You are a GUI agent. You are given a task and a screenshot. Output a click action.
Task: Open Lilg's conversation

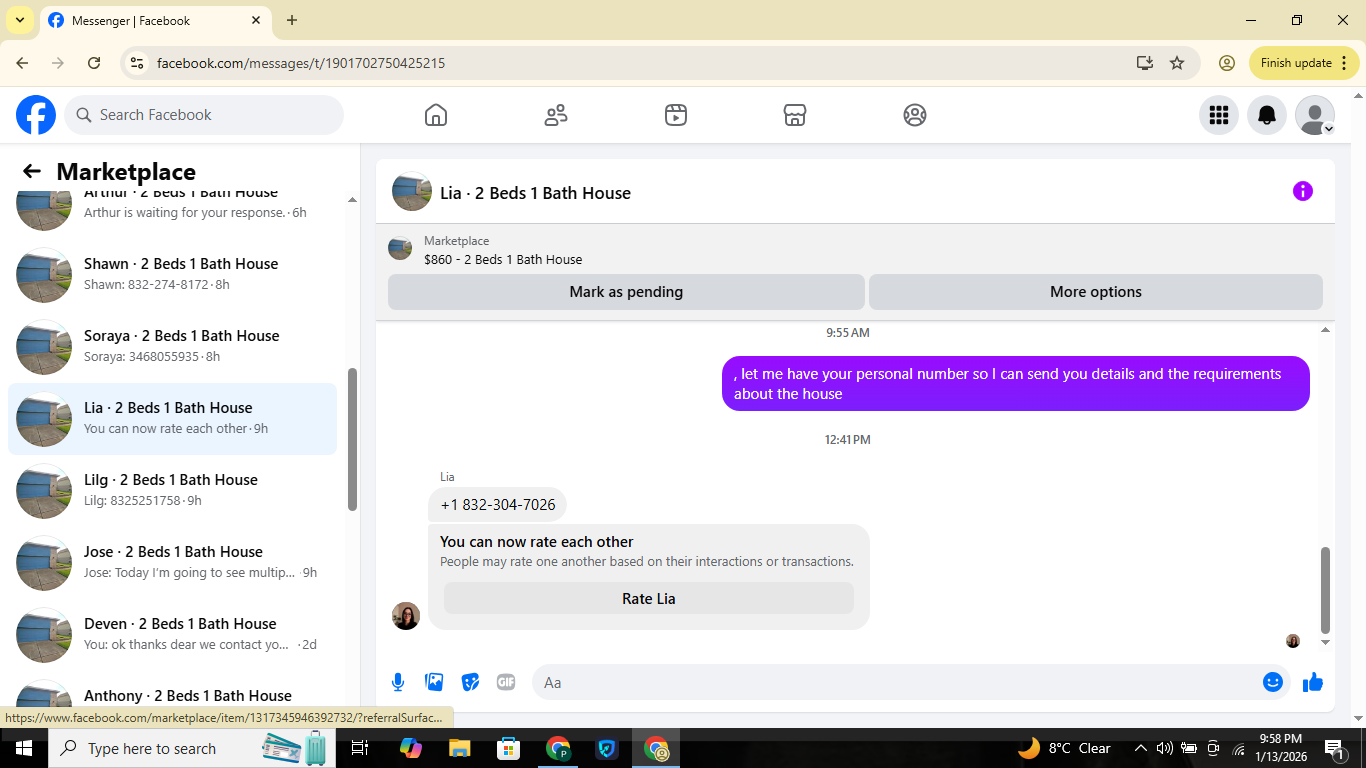(x=172, y=490)
